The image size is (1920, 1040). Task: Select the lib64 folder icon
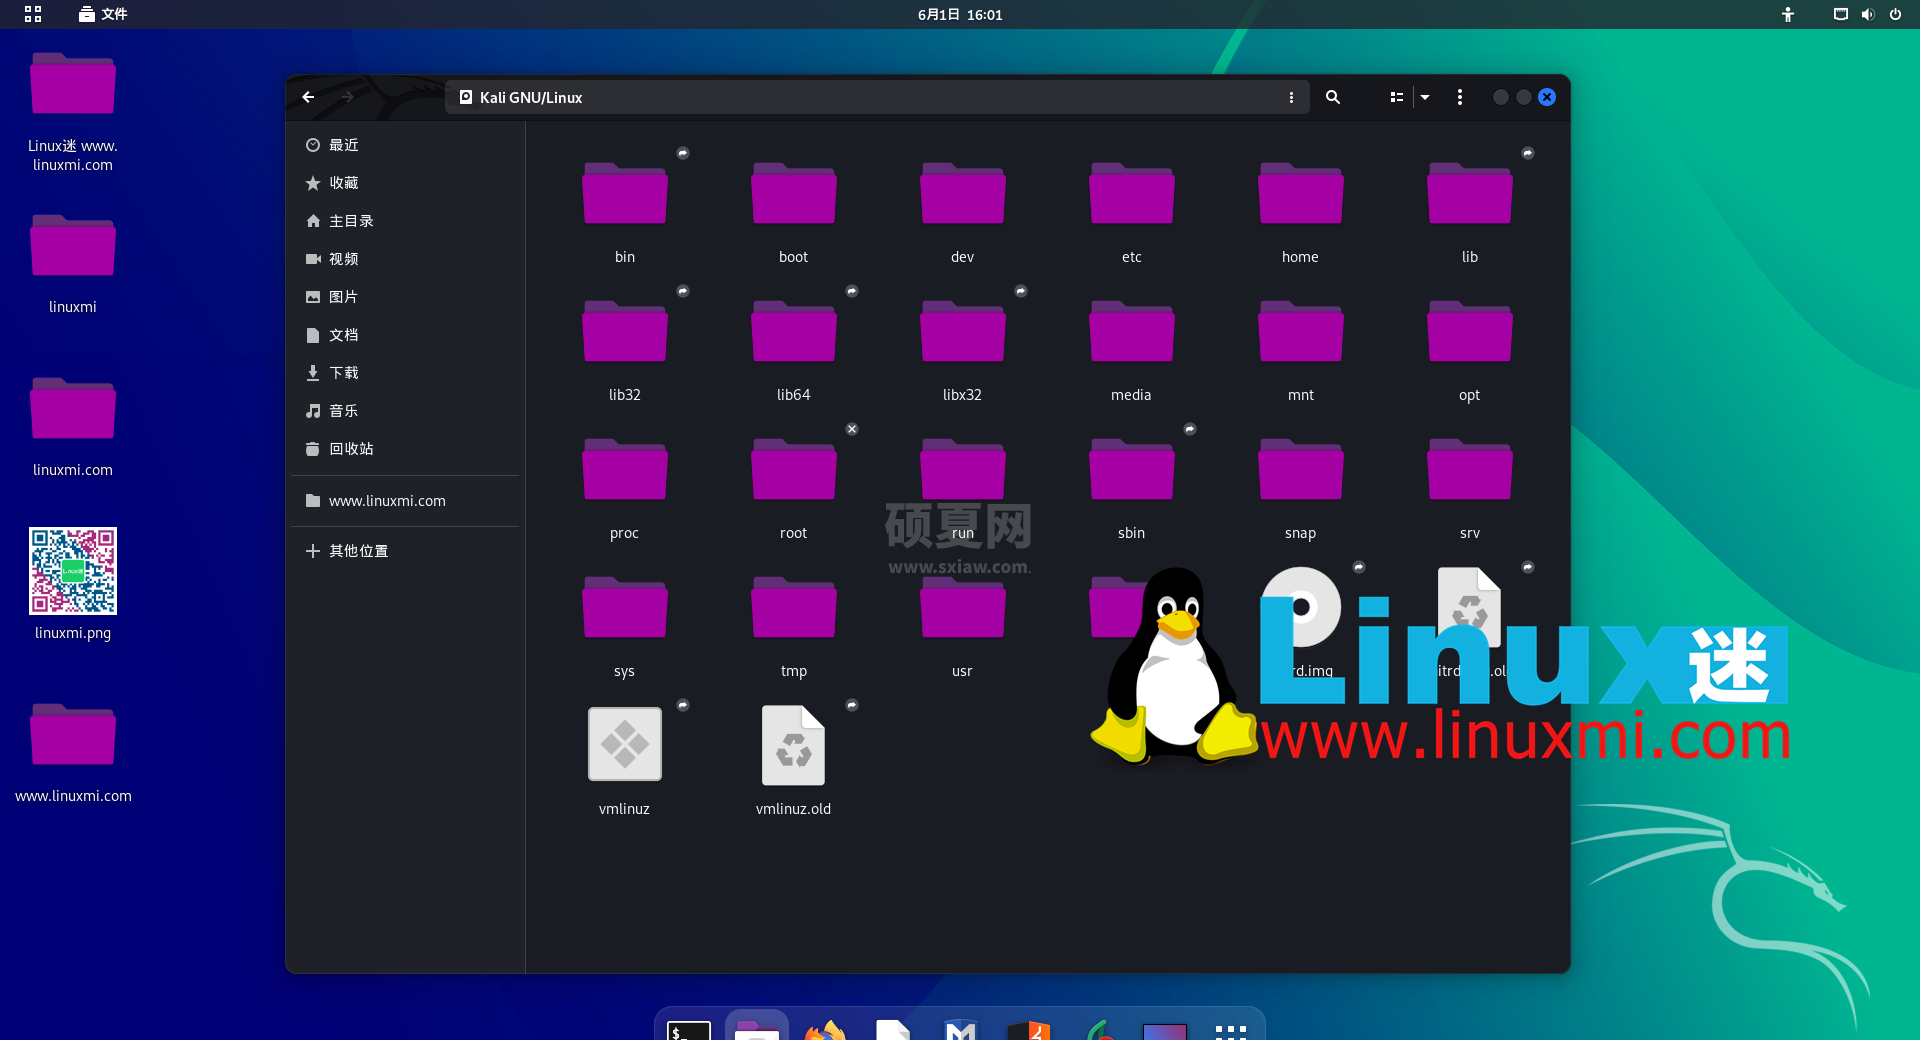tap(794, 331)
